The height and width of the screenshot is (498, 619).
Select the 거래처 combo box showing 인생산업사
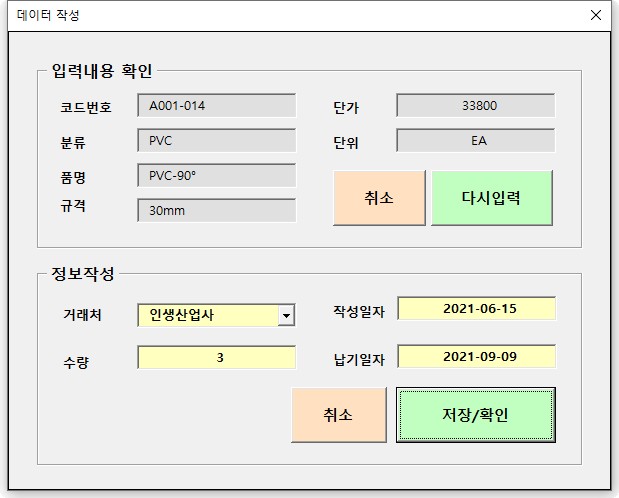pyautogui.click(x=216, y=315)
